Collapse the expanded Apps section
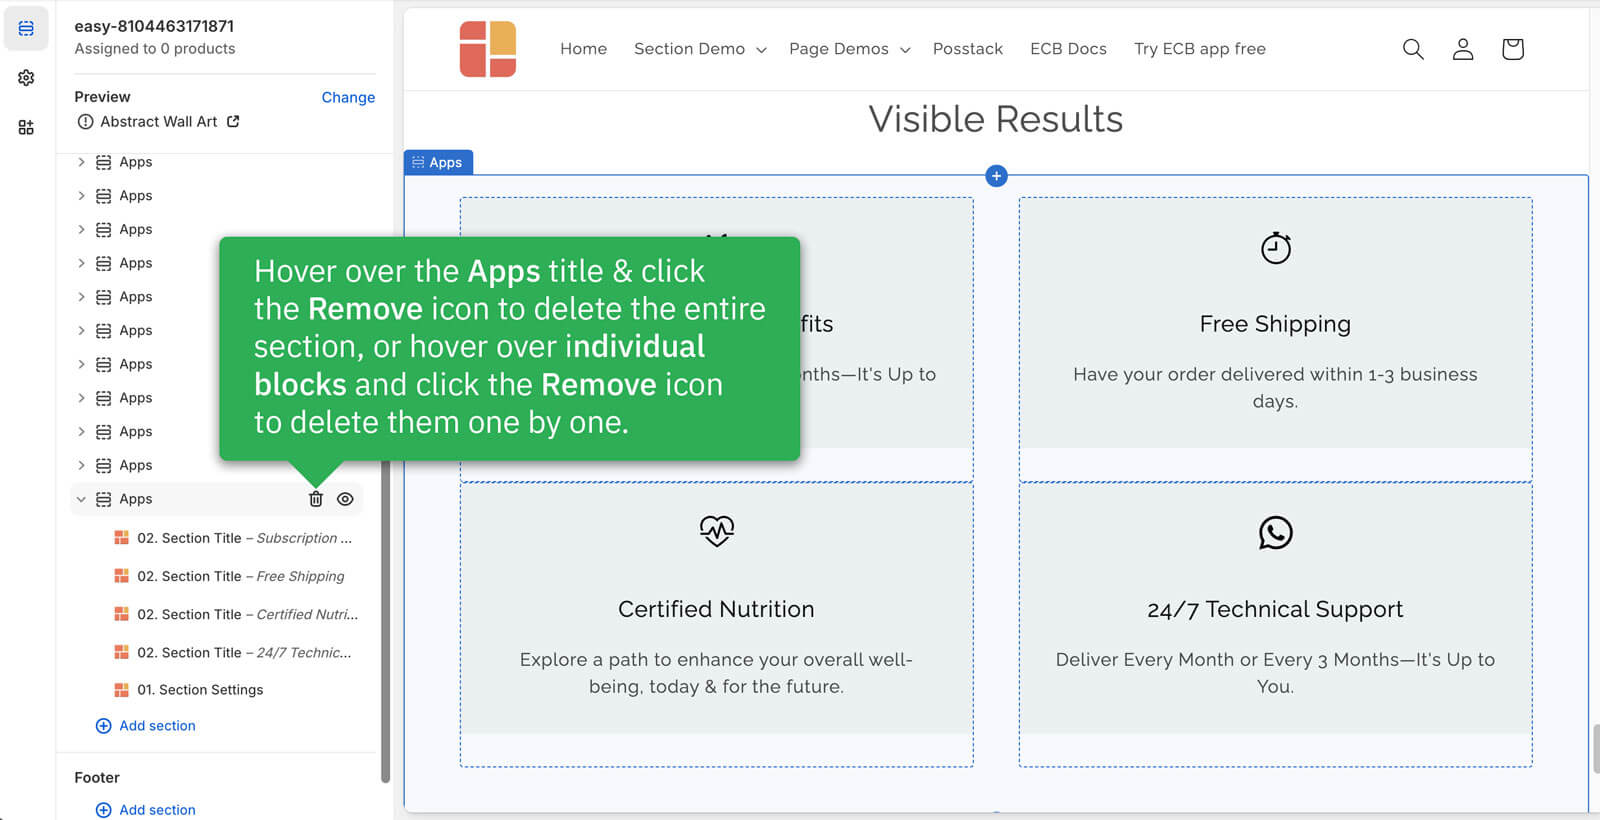Image resolution: width=1600 pixels, height=820 pixels. pyautogui.click(x=81, y=499)
